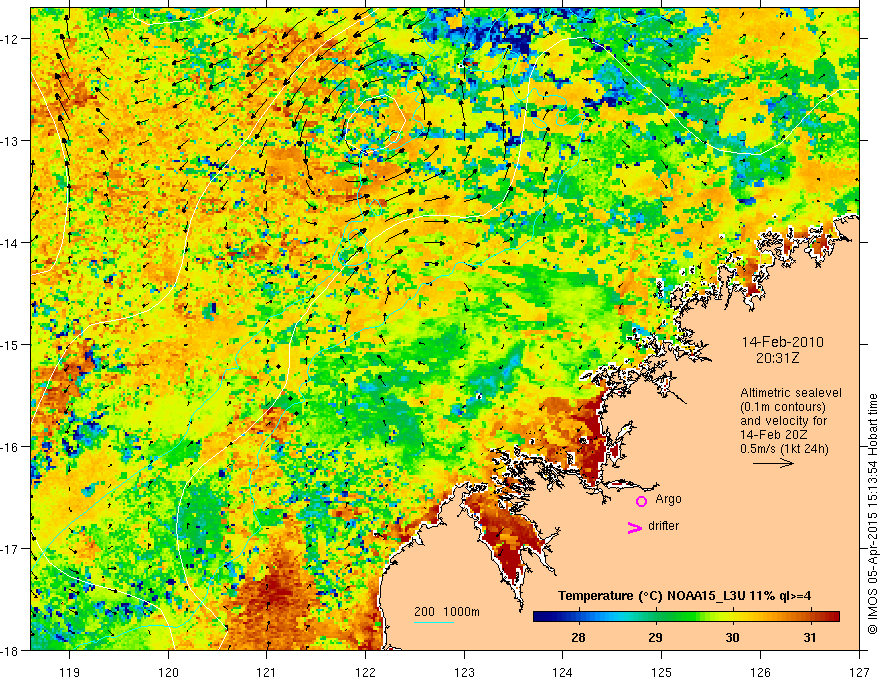Click the '125' longitude axis label

tap(662, 672)
